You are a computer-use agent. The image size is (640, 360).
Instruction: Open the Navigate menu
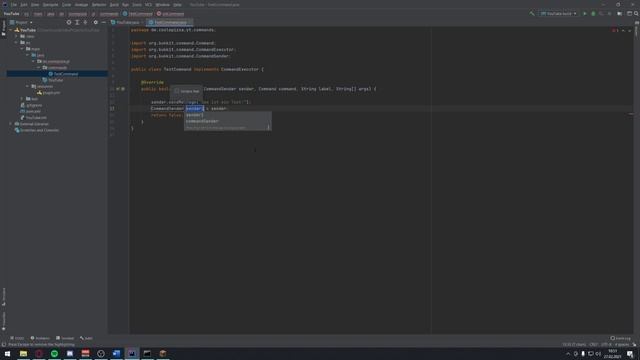(x=51, y=4)
